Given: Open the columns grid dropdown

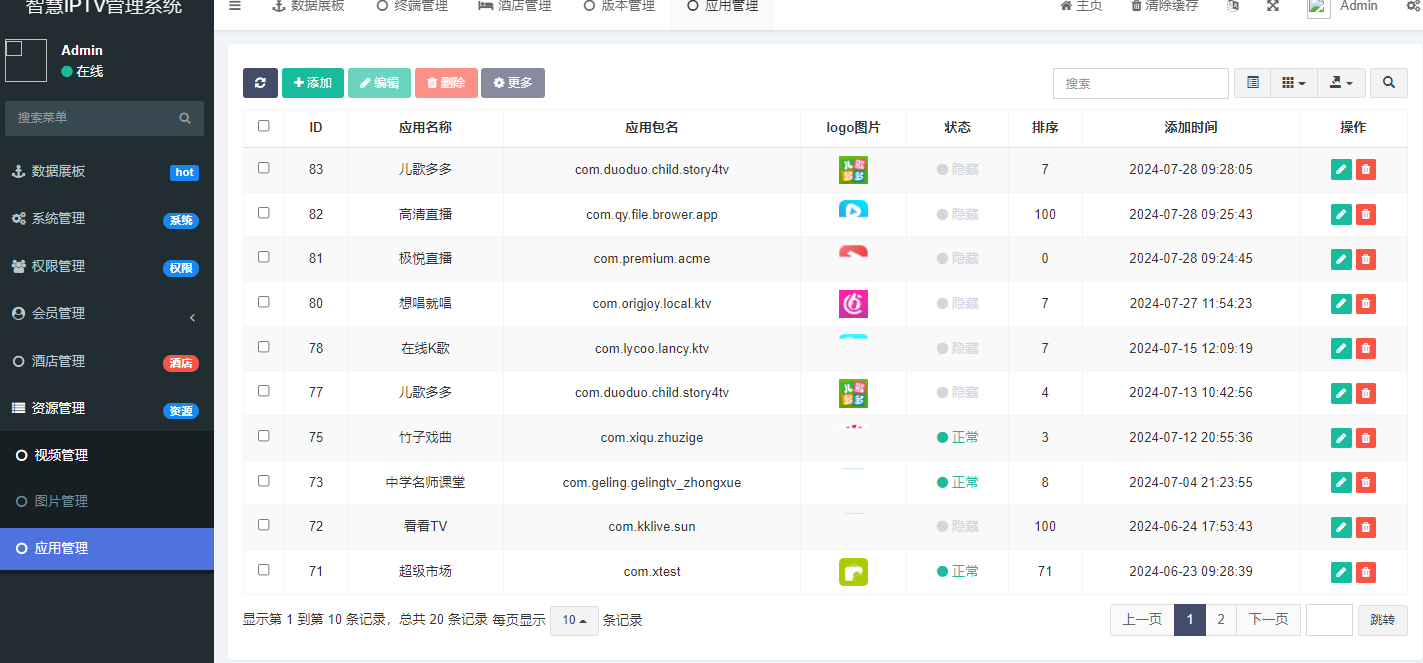Looking at the screenshot, I should point(1293,83).
